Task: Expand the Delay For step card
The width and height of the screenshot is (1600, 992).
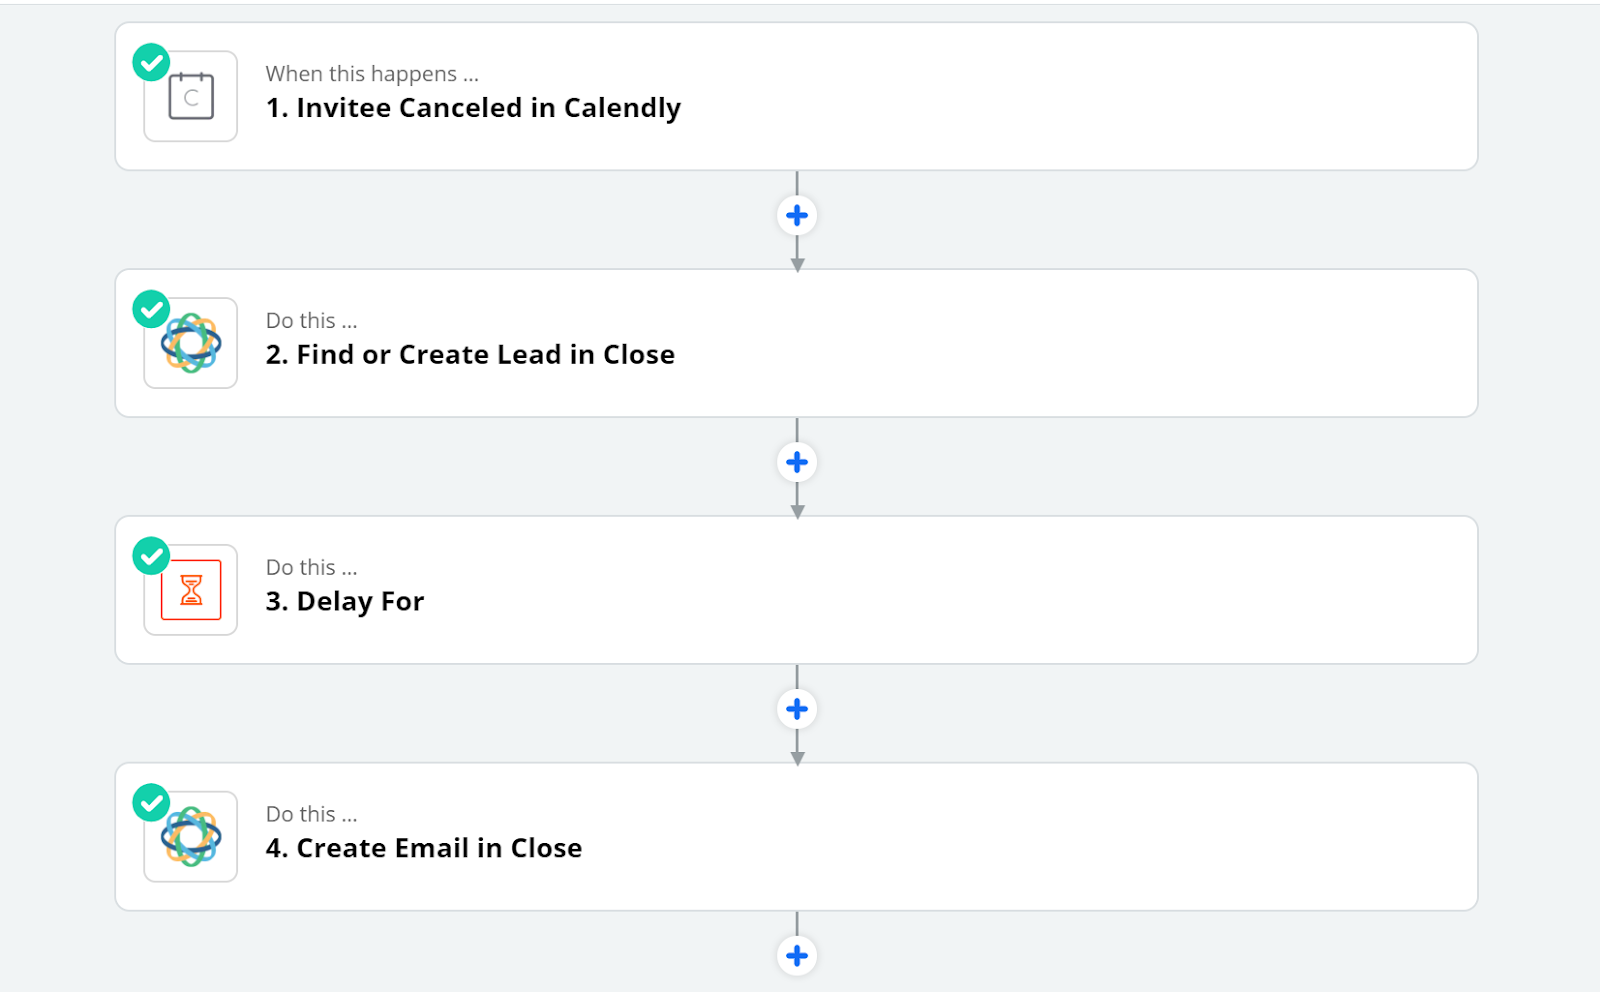Action: click(796, 590)
